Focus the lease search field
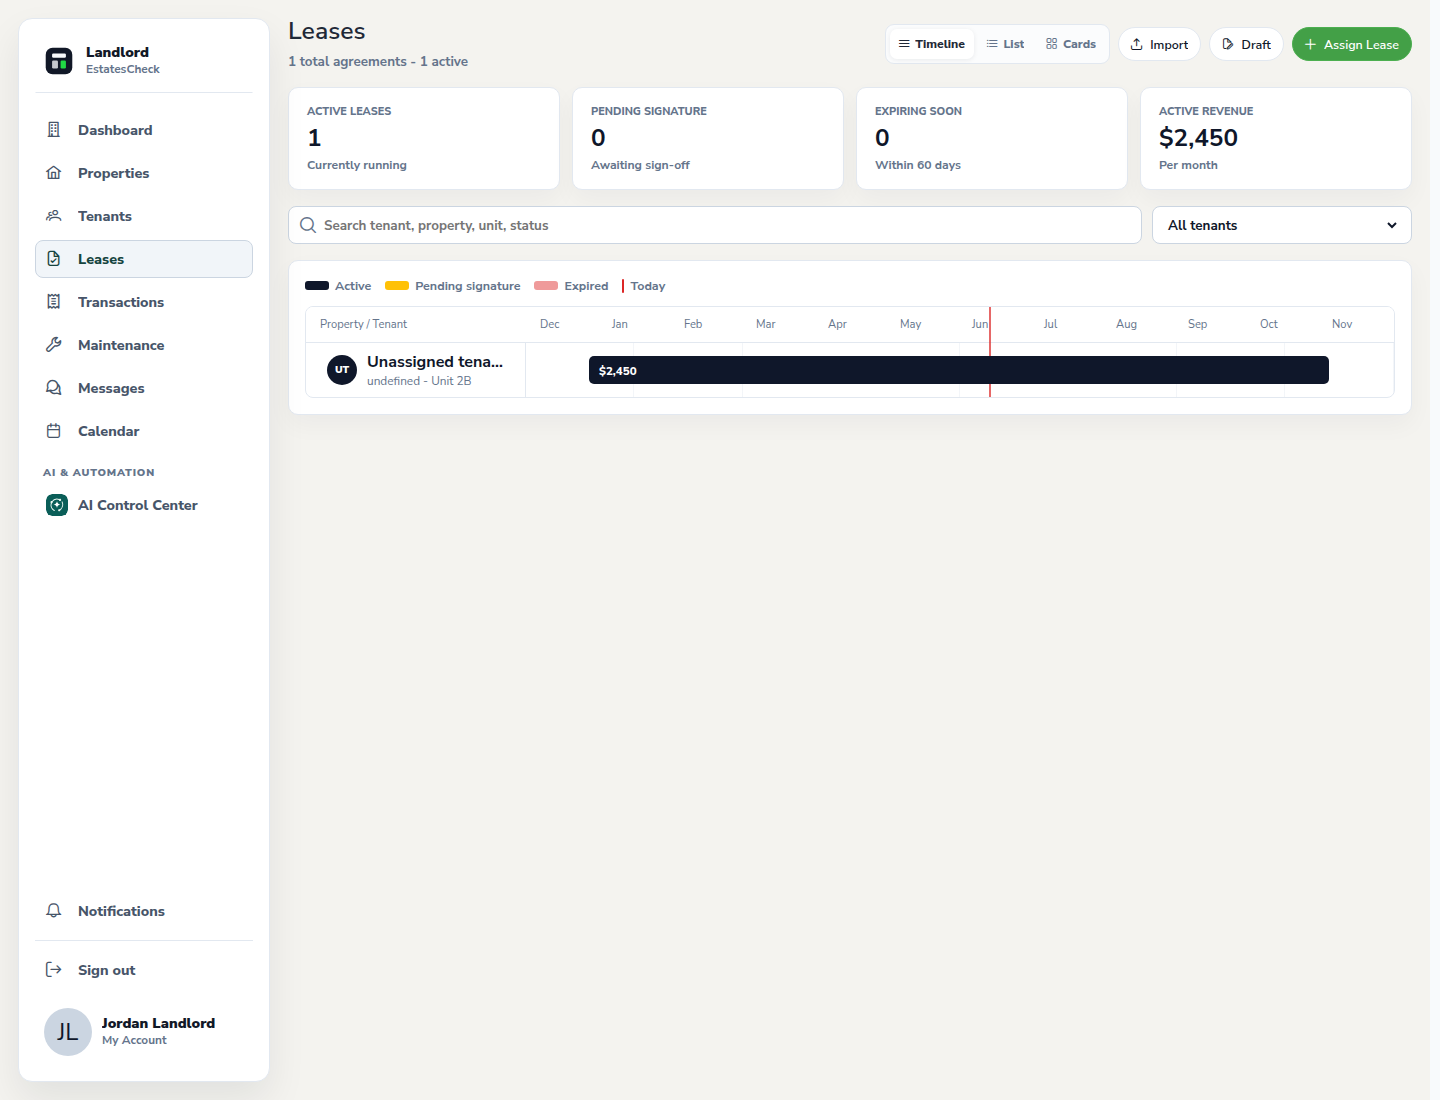 (x=715, y=225)
